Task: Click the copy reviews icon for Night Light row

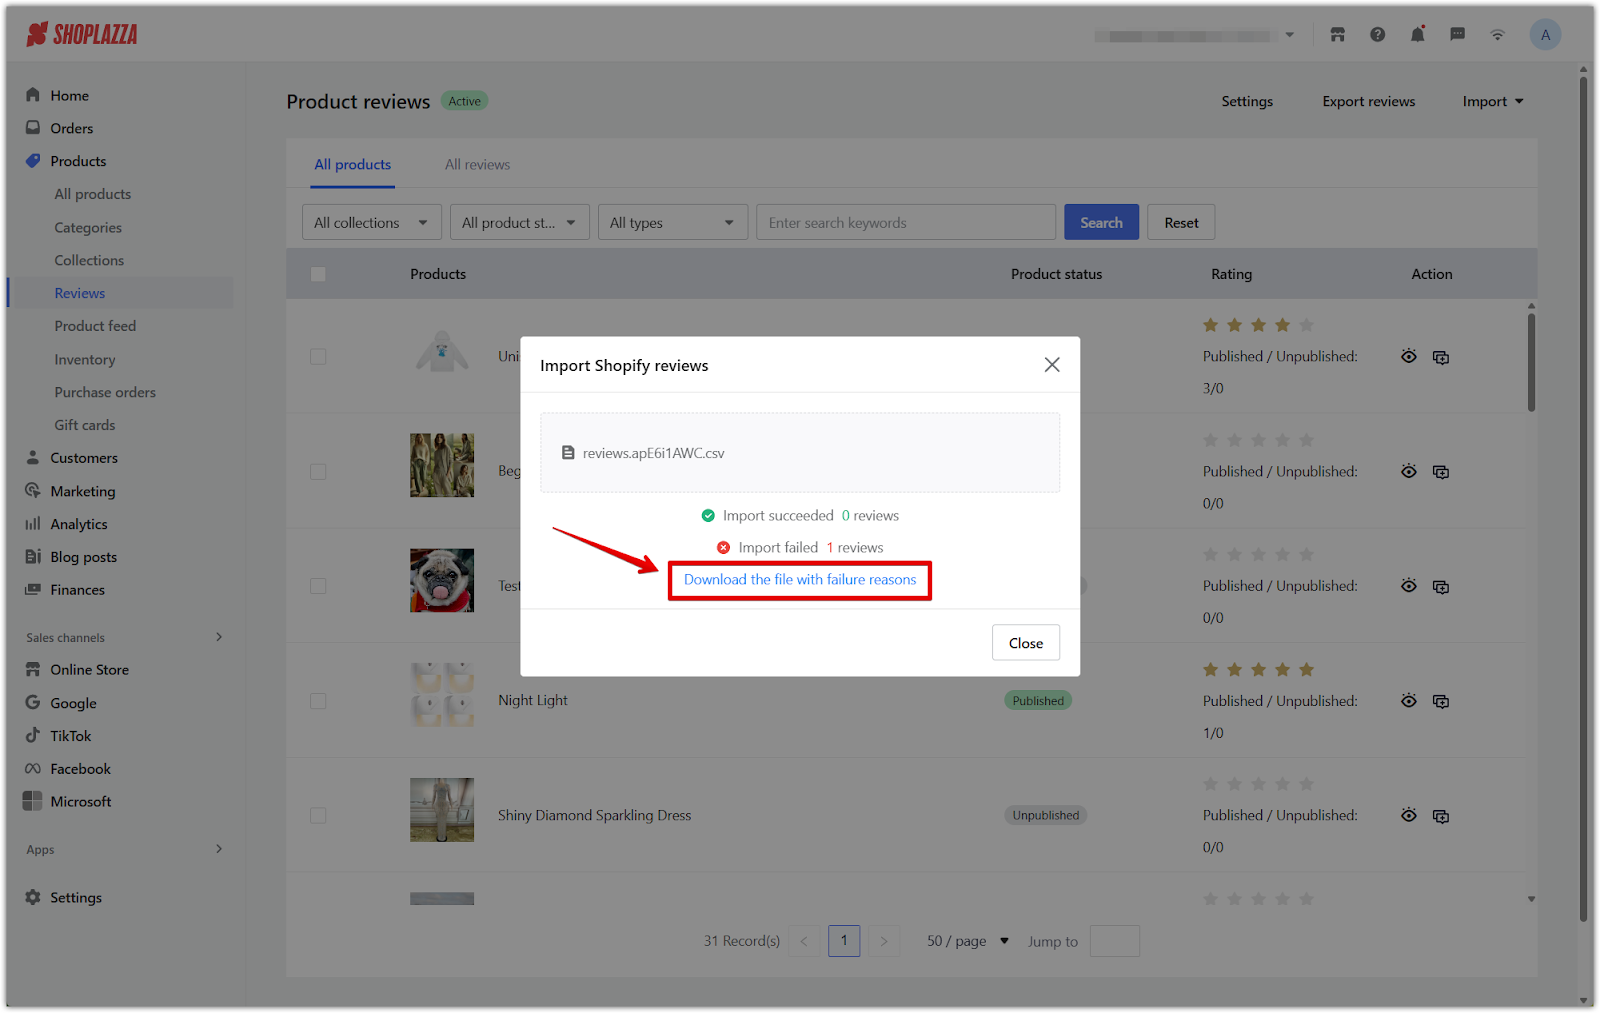Action: pyautogui.click(x=1441, y=702)
